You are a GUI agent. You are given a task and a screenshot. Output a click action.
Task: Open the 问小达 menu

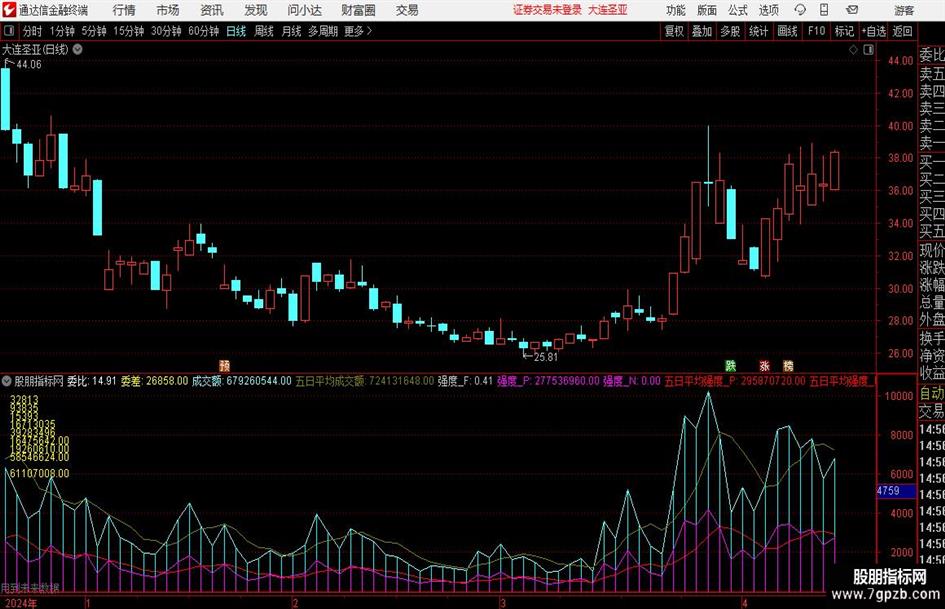coord(304,10)
